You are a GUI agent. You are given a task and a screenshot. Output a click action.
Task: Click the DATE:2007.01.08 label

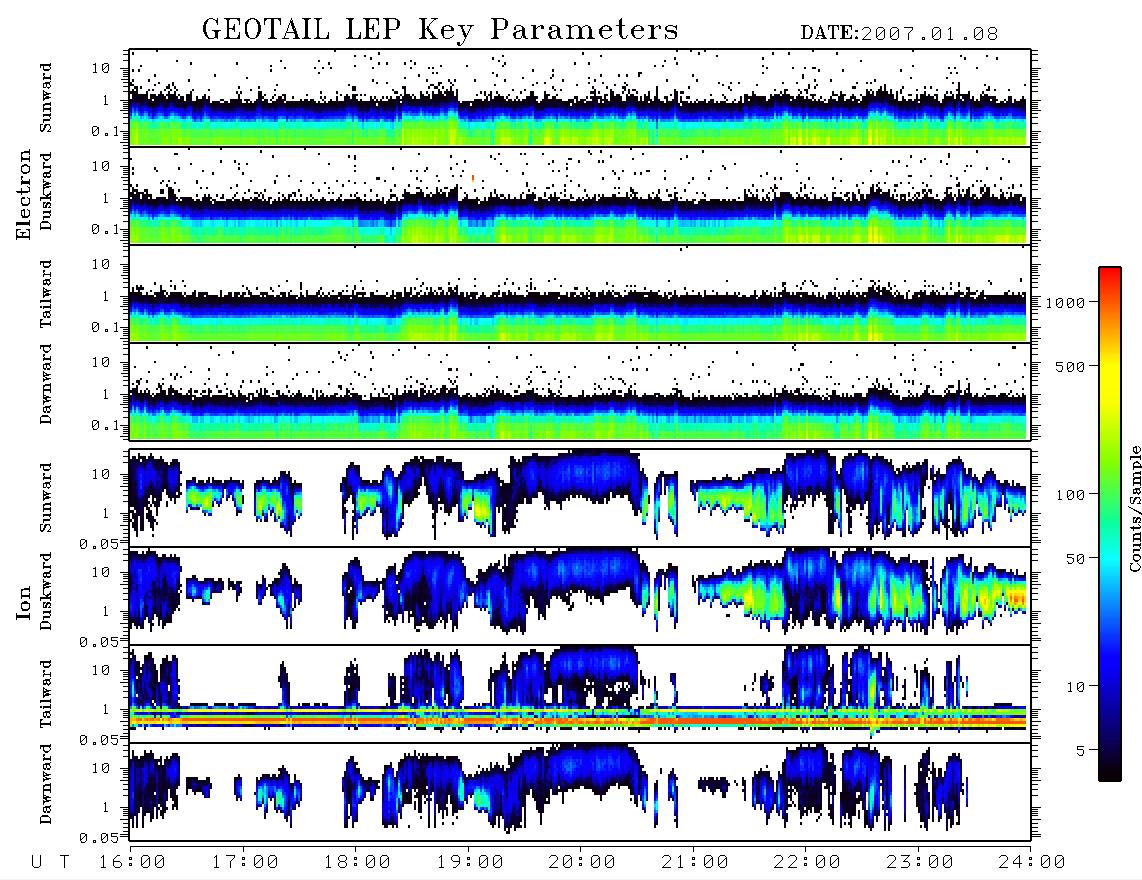coord(899,34)
